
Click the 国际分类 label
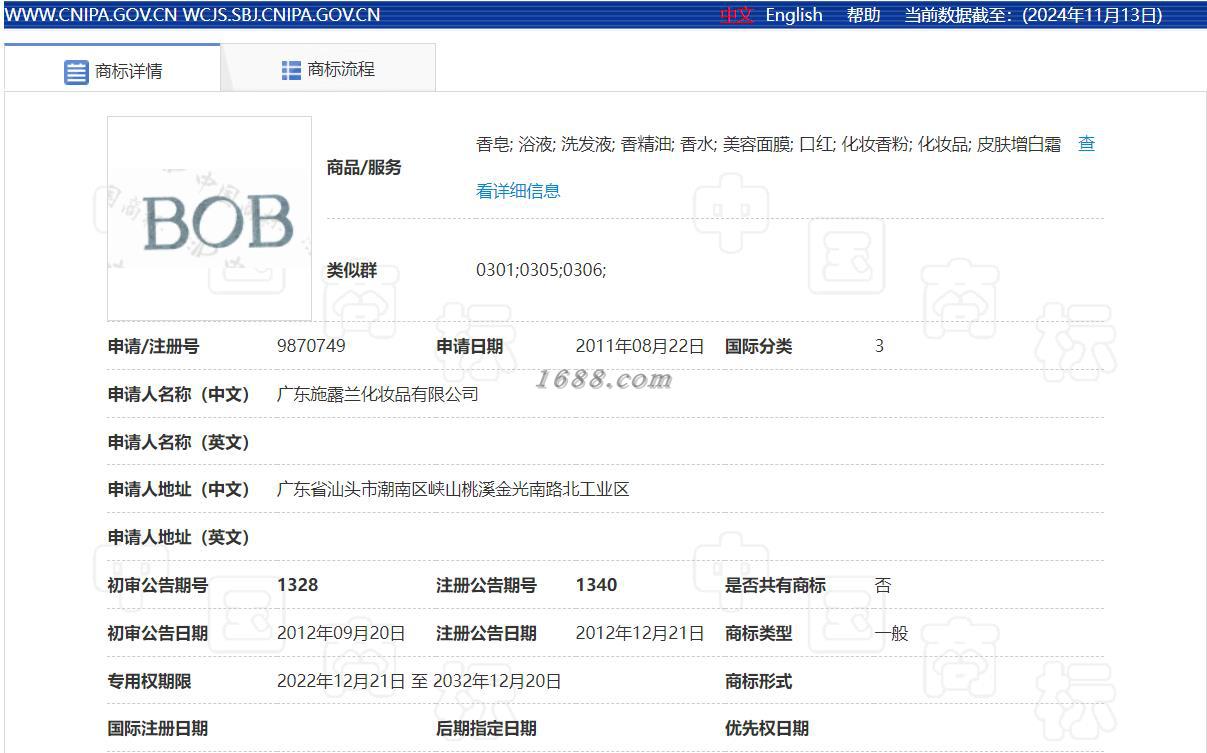758,346
